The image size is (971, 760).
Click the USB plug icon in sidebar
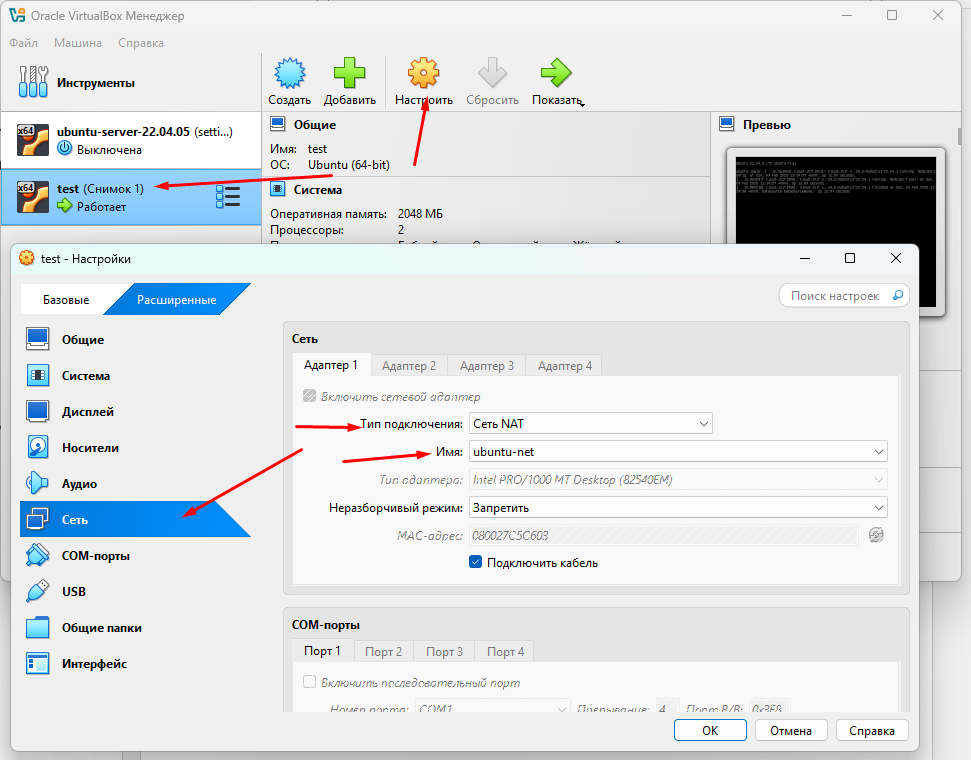(x=38, y=591)
